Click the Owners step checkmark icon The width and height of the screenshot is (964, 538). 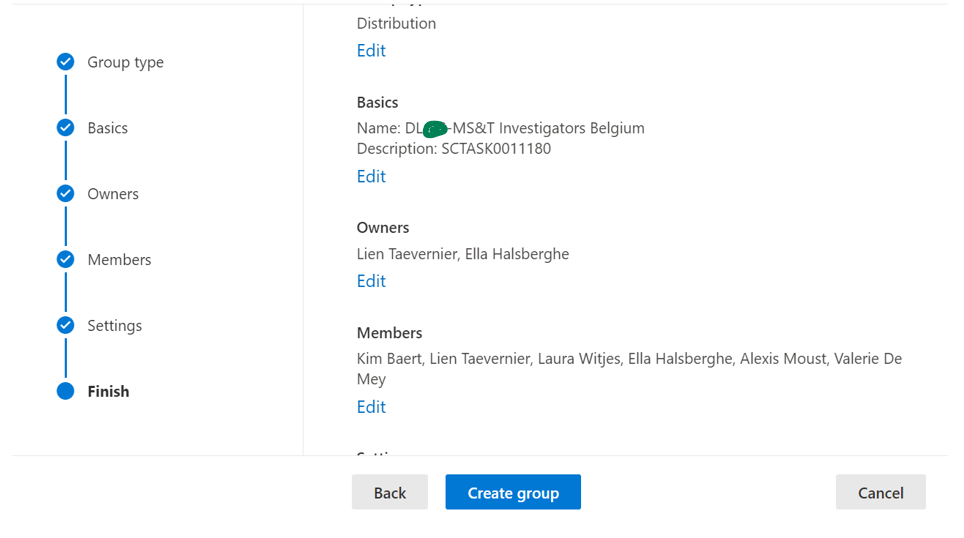click(65, 194)
